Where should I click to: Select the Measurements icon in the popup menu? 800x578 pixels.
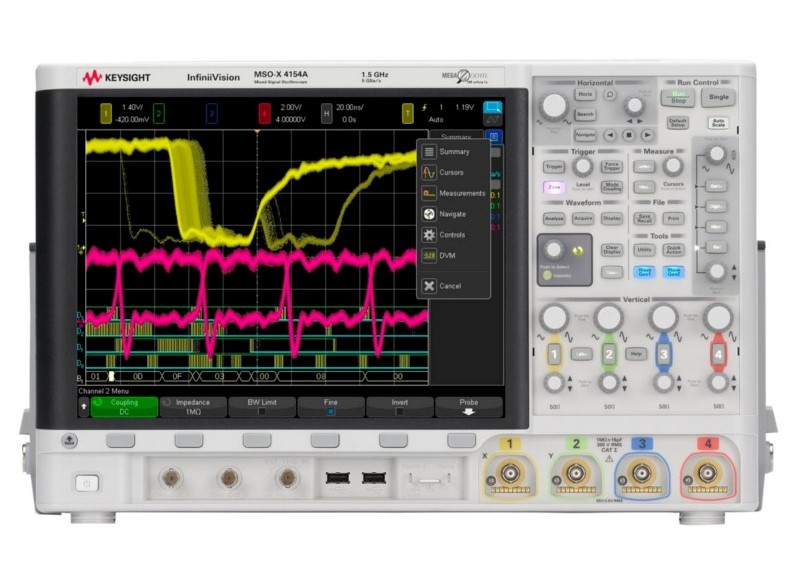[429, 193]
